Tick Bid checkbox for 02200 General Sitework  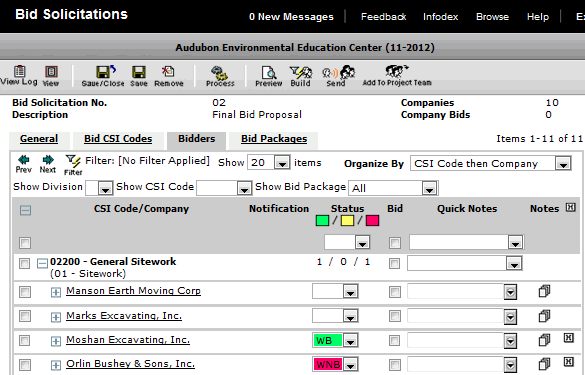(394, 263)
